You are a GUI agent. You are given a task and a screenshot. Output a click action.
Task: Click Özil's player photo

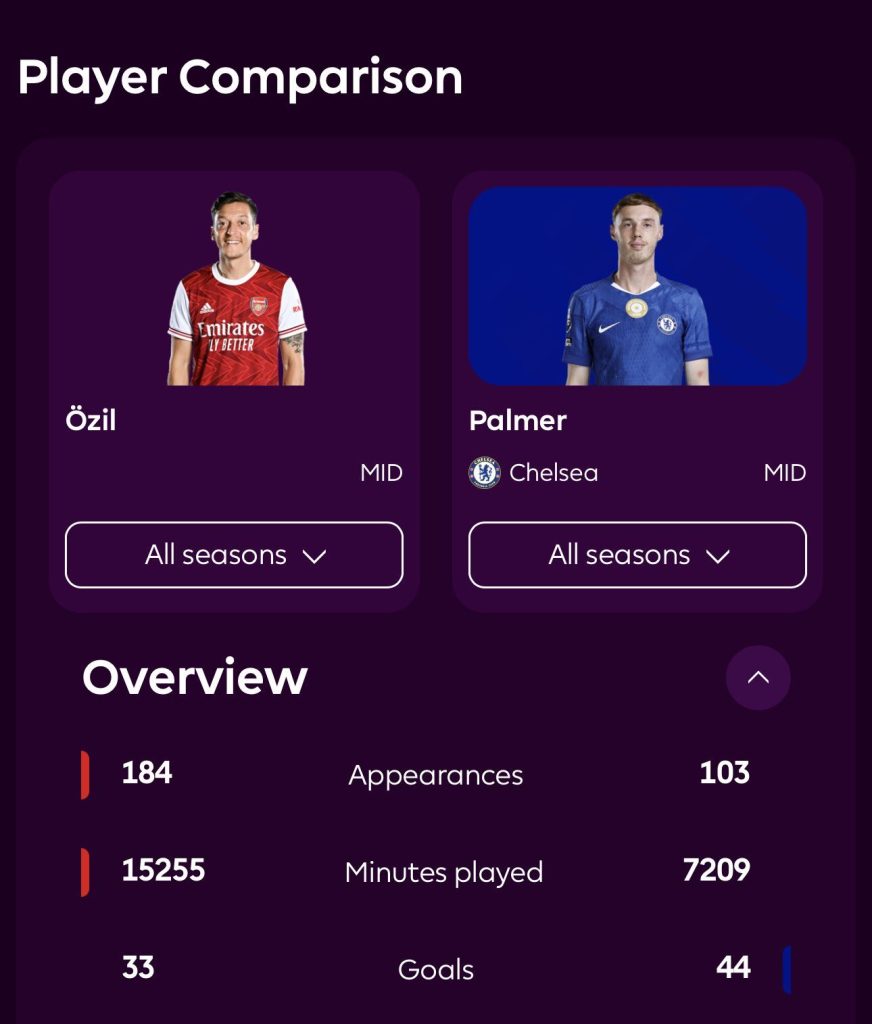click(x=233, y=285)
